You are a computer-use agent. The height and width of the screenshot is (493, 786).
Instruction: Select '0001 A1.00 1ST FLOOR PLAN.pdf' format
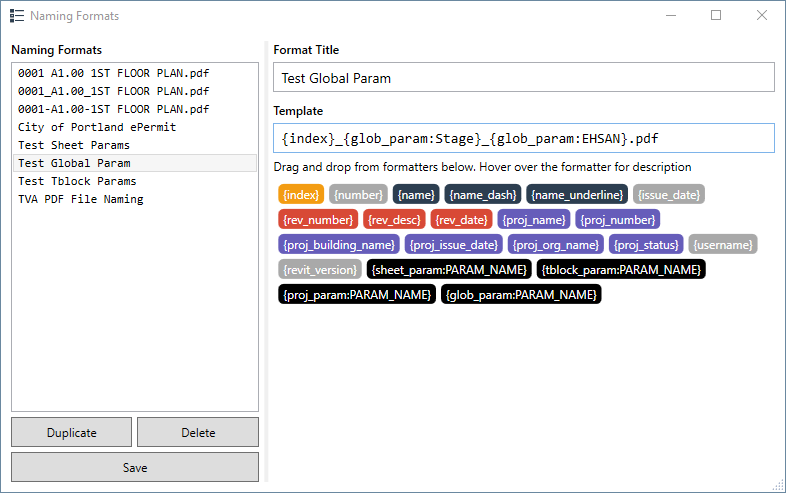point(135,73)
